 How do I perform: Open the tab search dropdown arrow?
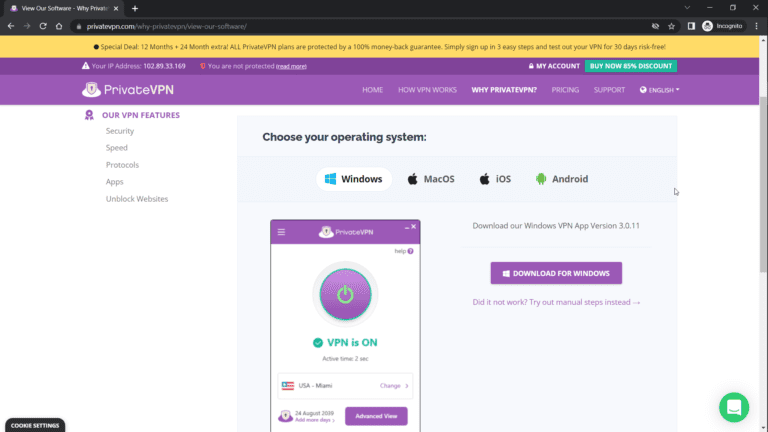click(x=687, y=8)
